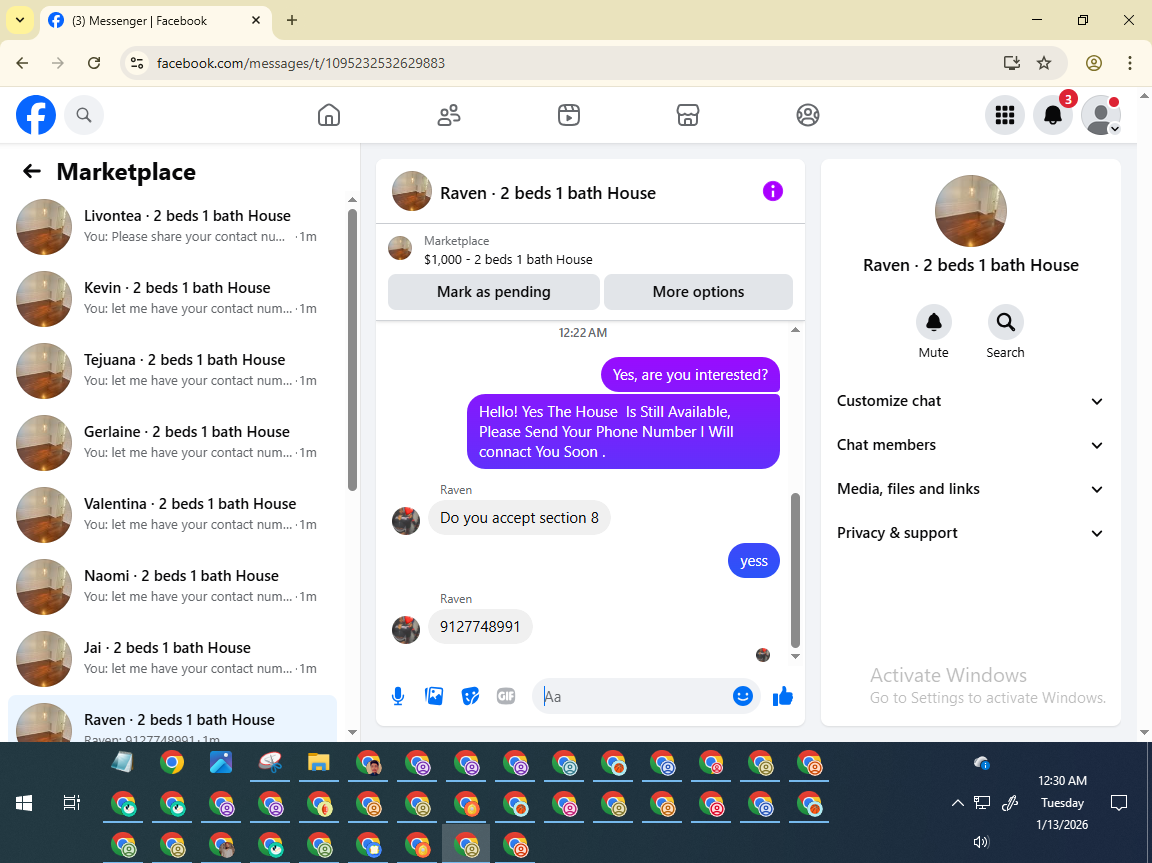Screen dimensions: 1152x863
Task: Open the Facebook logo home link
Action: pos(36,115)
